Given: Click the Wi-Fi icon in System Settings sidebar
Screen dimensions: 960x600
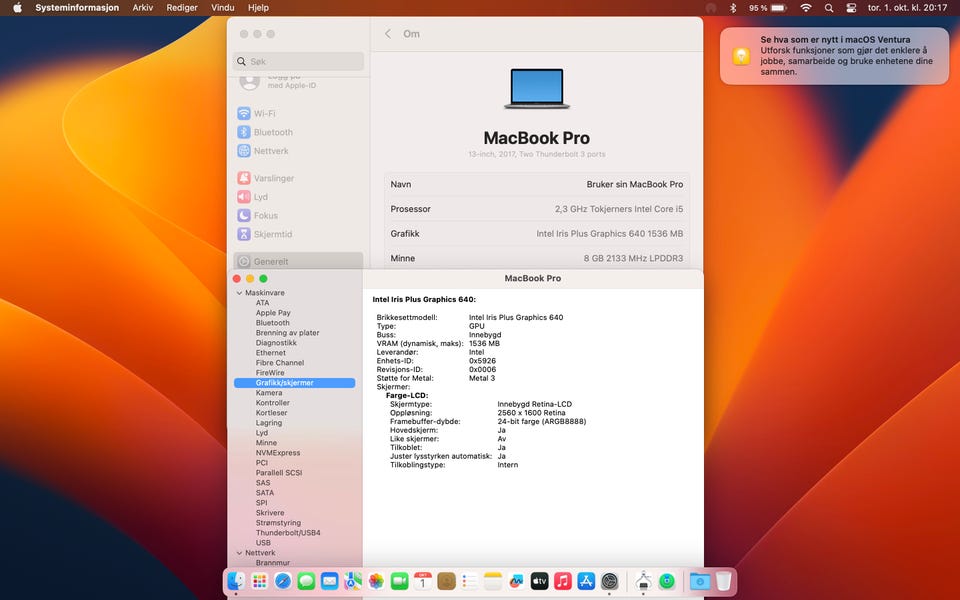Looking at the screenshot, I should coord(244,113).
